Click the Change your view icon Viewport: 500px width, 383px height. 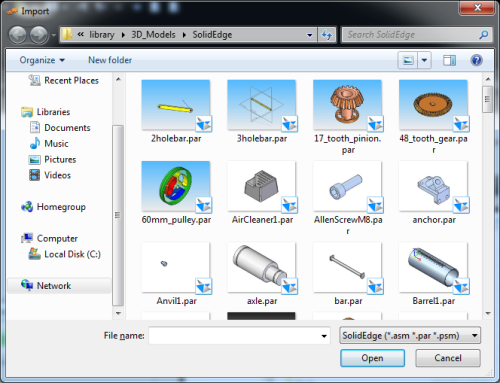tap(408, 60)
